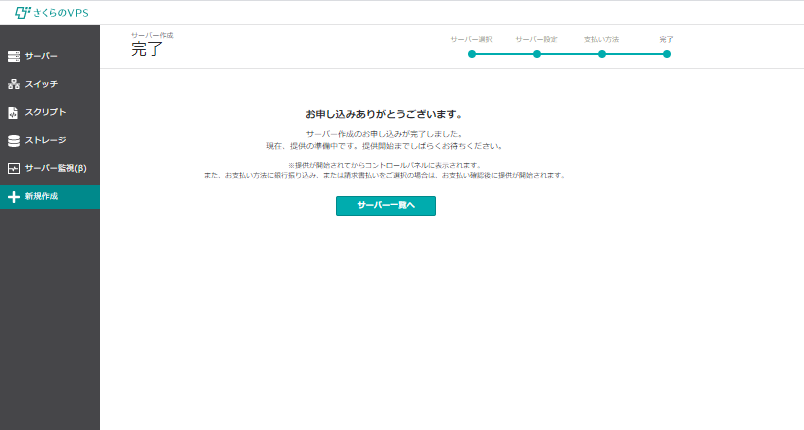Image resolution: width=804 pixels, height=430 pixels.
Task: Open the サーバー menu label in sidebar
Action: tap(41, 56)
